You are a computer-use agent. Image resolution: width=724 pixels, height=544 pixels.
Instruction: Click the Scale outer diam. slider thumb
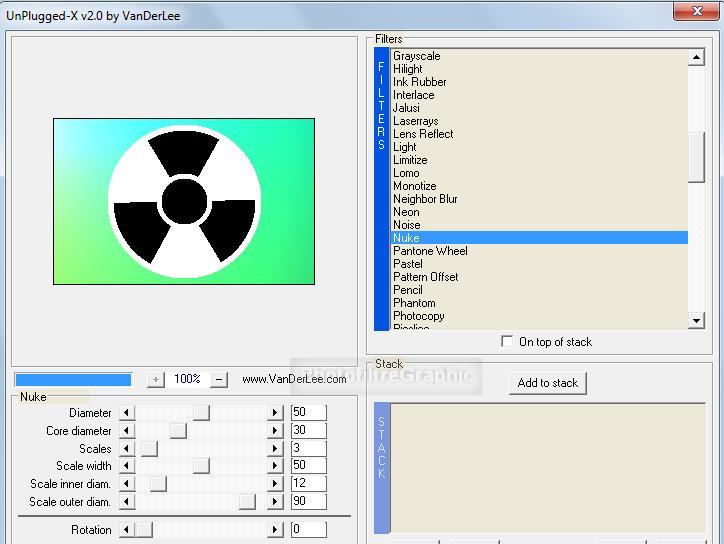(247, 502)
